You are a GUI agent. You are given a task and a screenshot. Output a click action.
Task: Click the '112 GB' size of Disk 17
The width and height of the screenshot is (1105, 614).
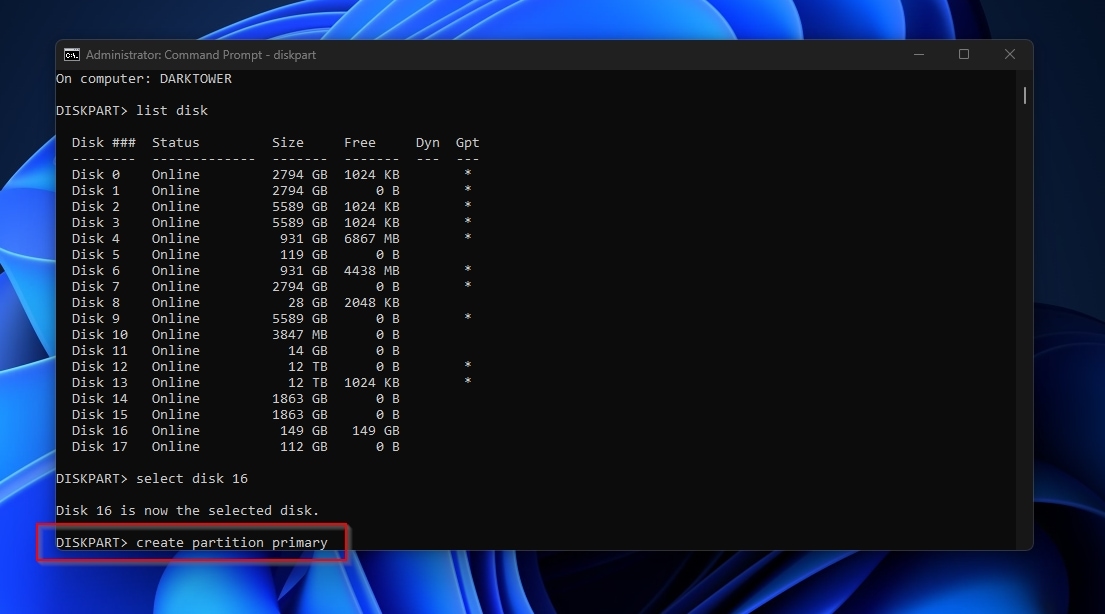tap(304, 446)
